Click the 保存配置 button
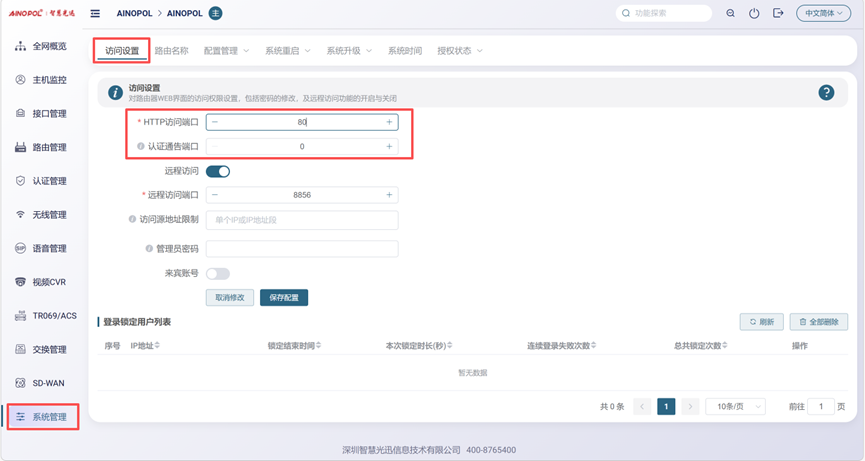 [284, 298]
